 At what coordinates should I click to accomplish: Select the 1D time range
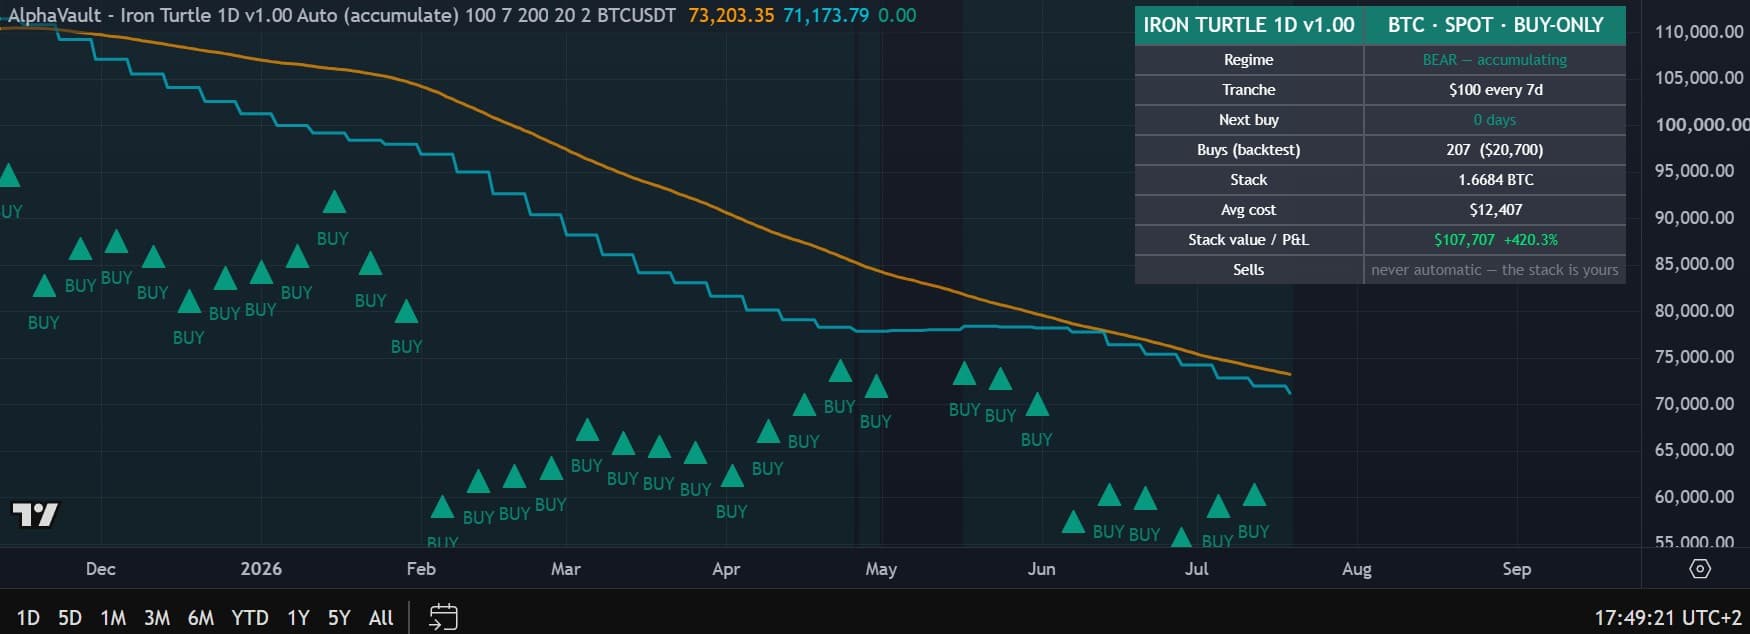pyautogui.click(x=28, y=618)
